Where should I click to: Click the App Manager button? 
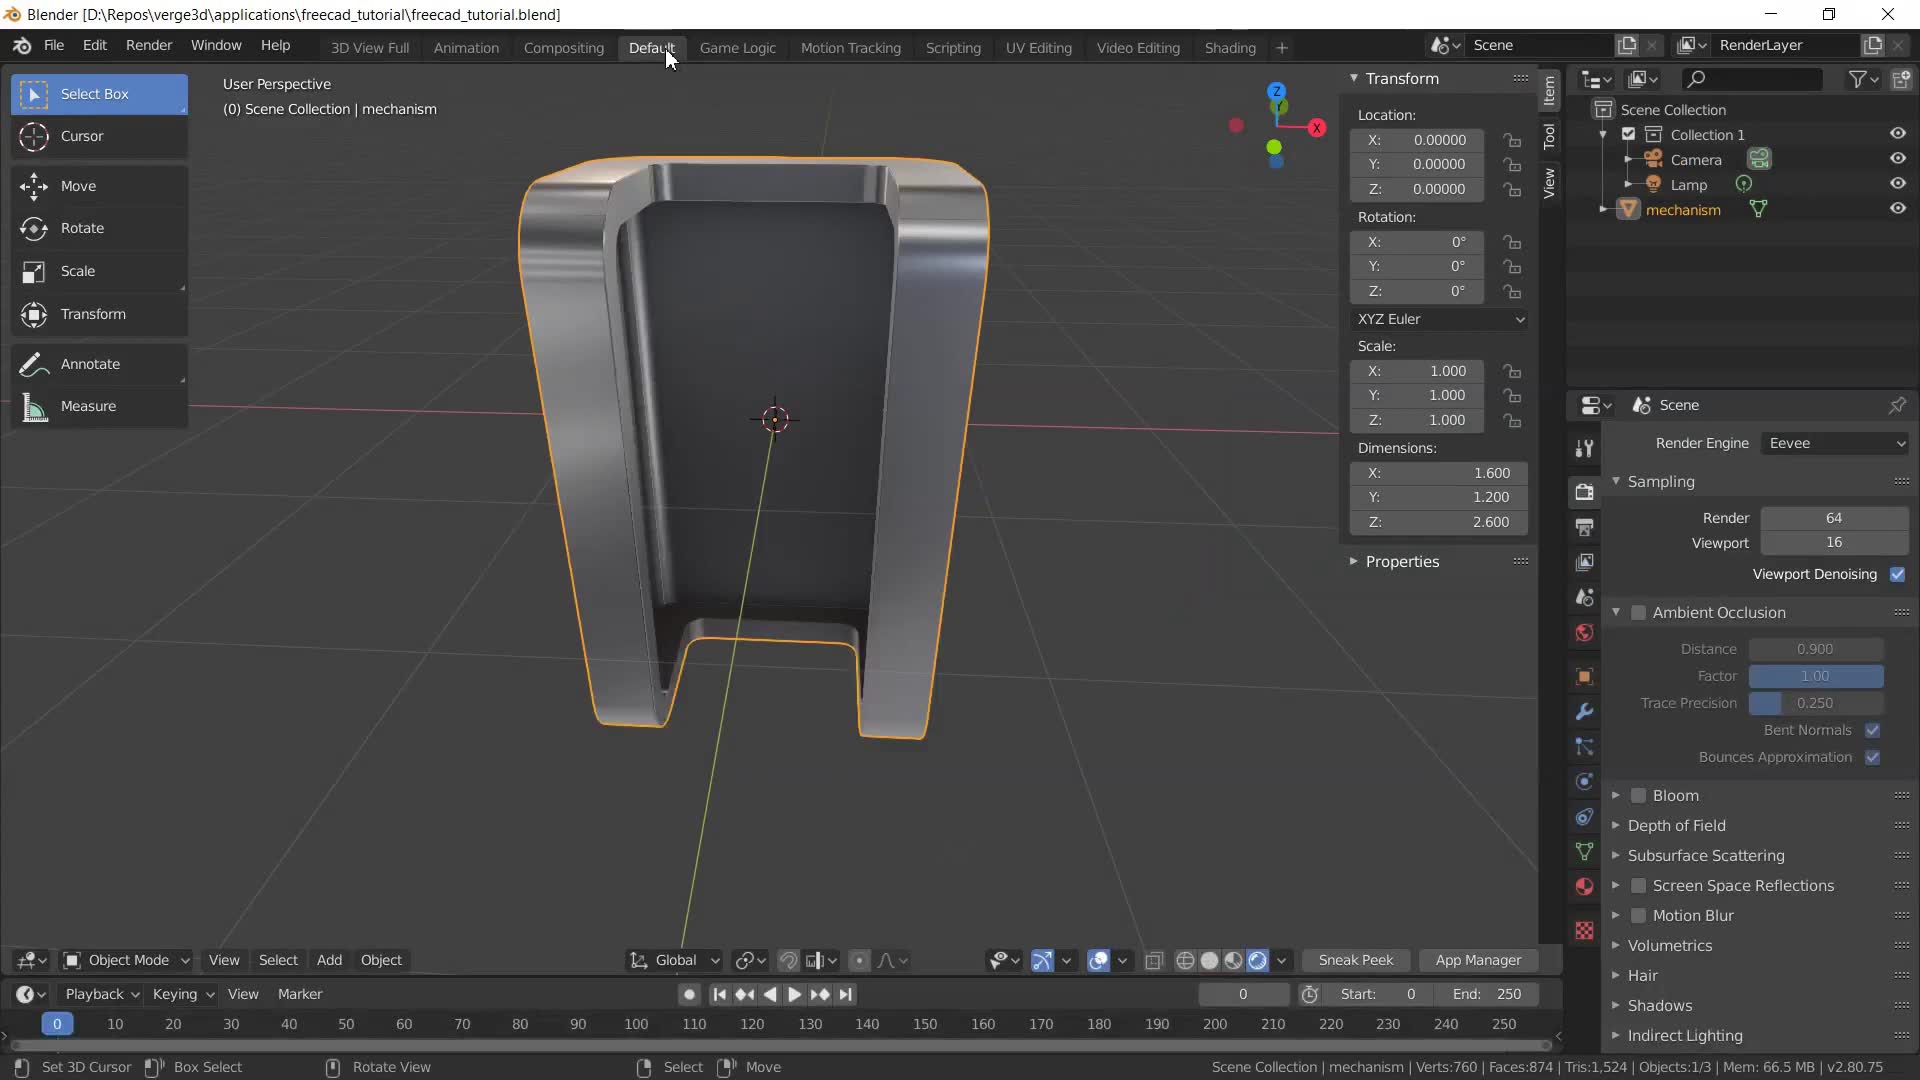point(1478,960)
